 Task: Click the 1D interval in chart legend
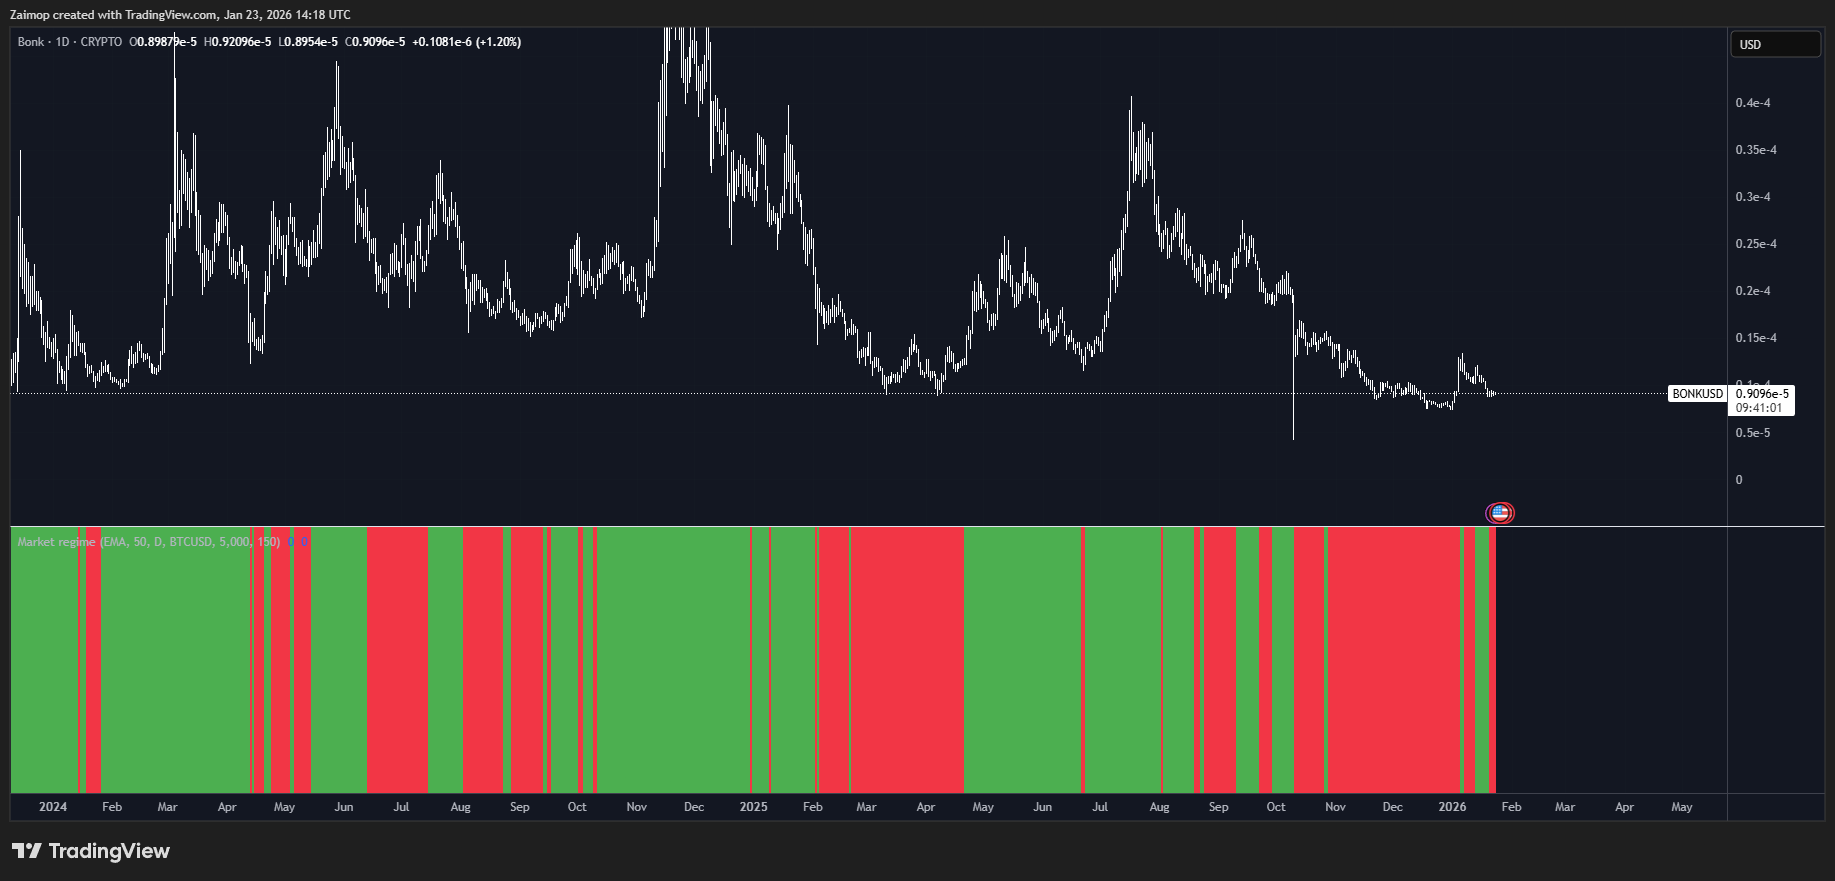pyautogui.click(x=63, y=42)
